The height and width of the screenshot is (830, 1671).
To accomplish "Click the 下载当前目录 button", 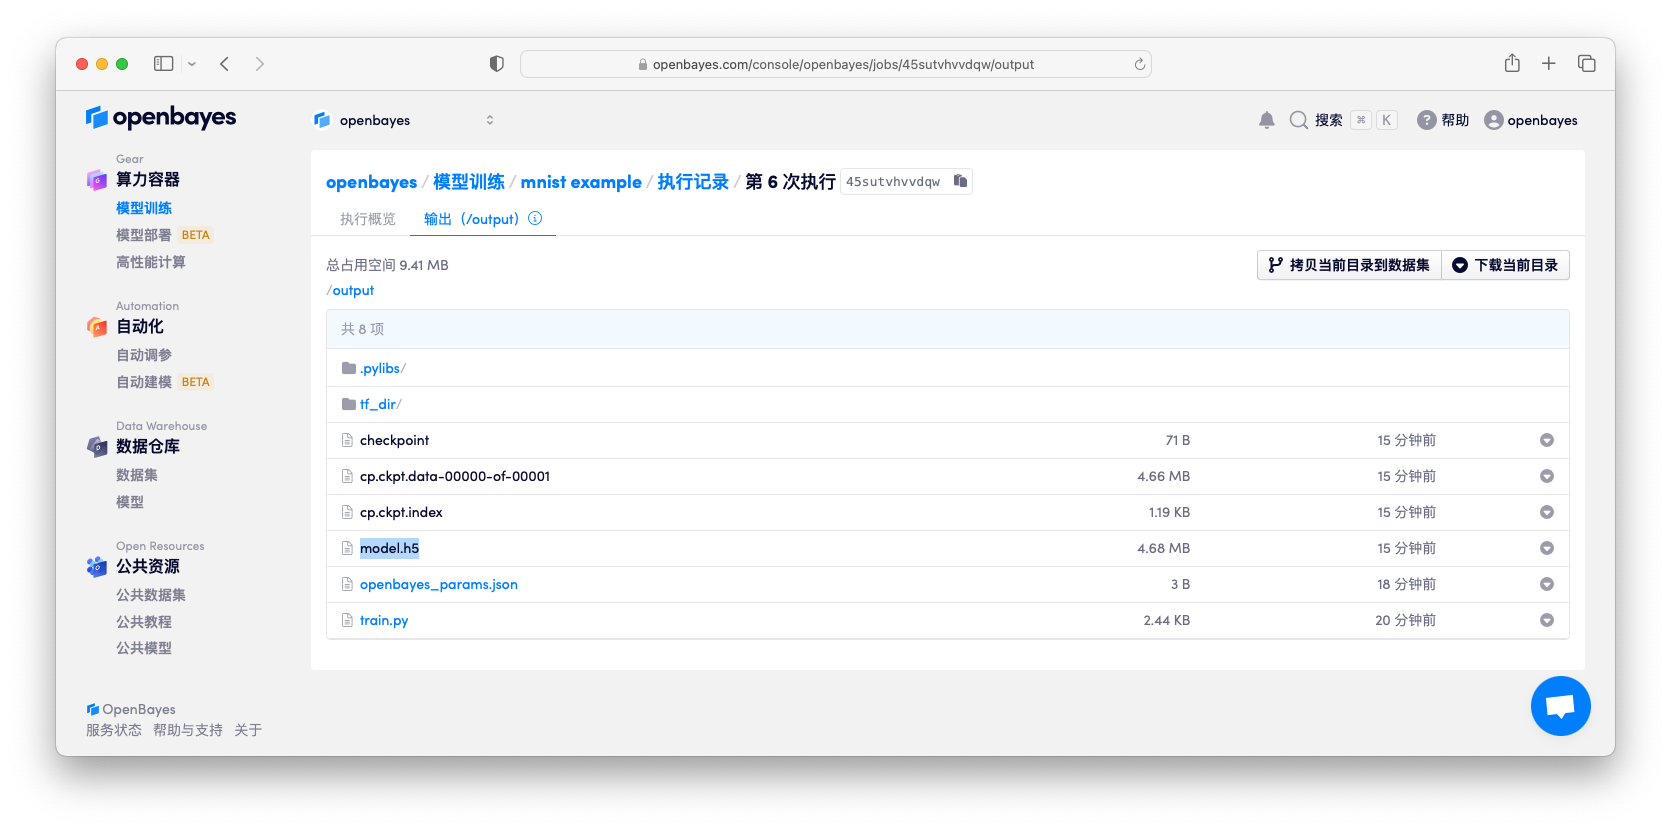I will click(x=1505, y=265).
